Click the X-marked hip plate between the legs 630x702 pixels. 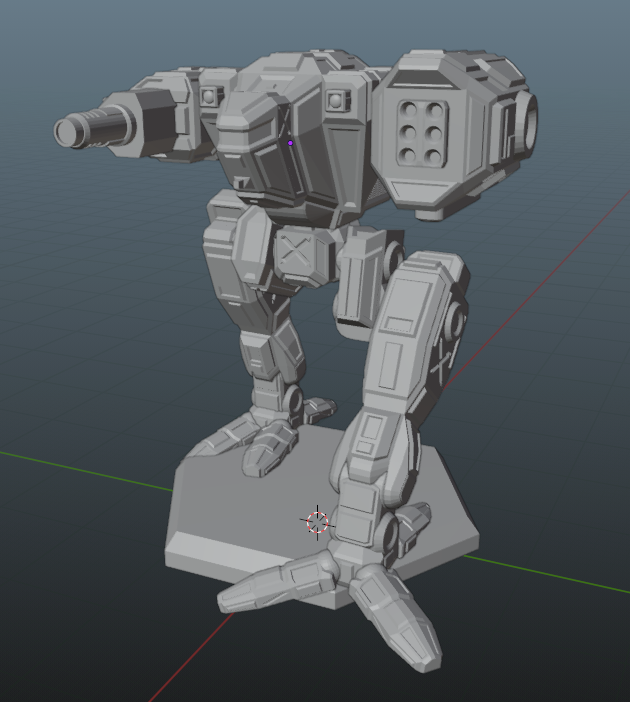(x=296, y=253)
